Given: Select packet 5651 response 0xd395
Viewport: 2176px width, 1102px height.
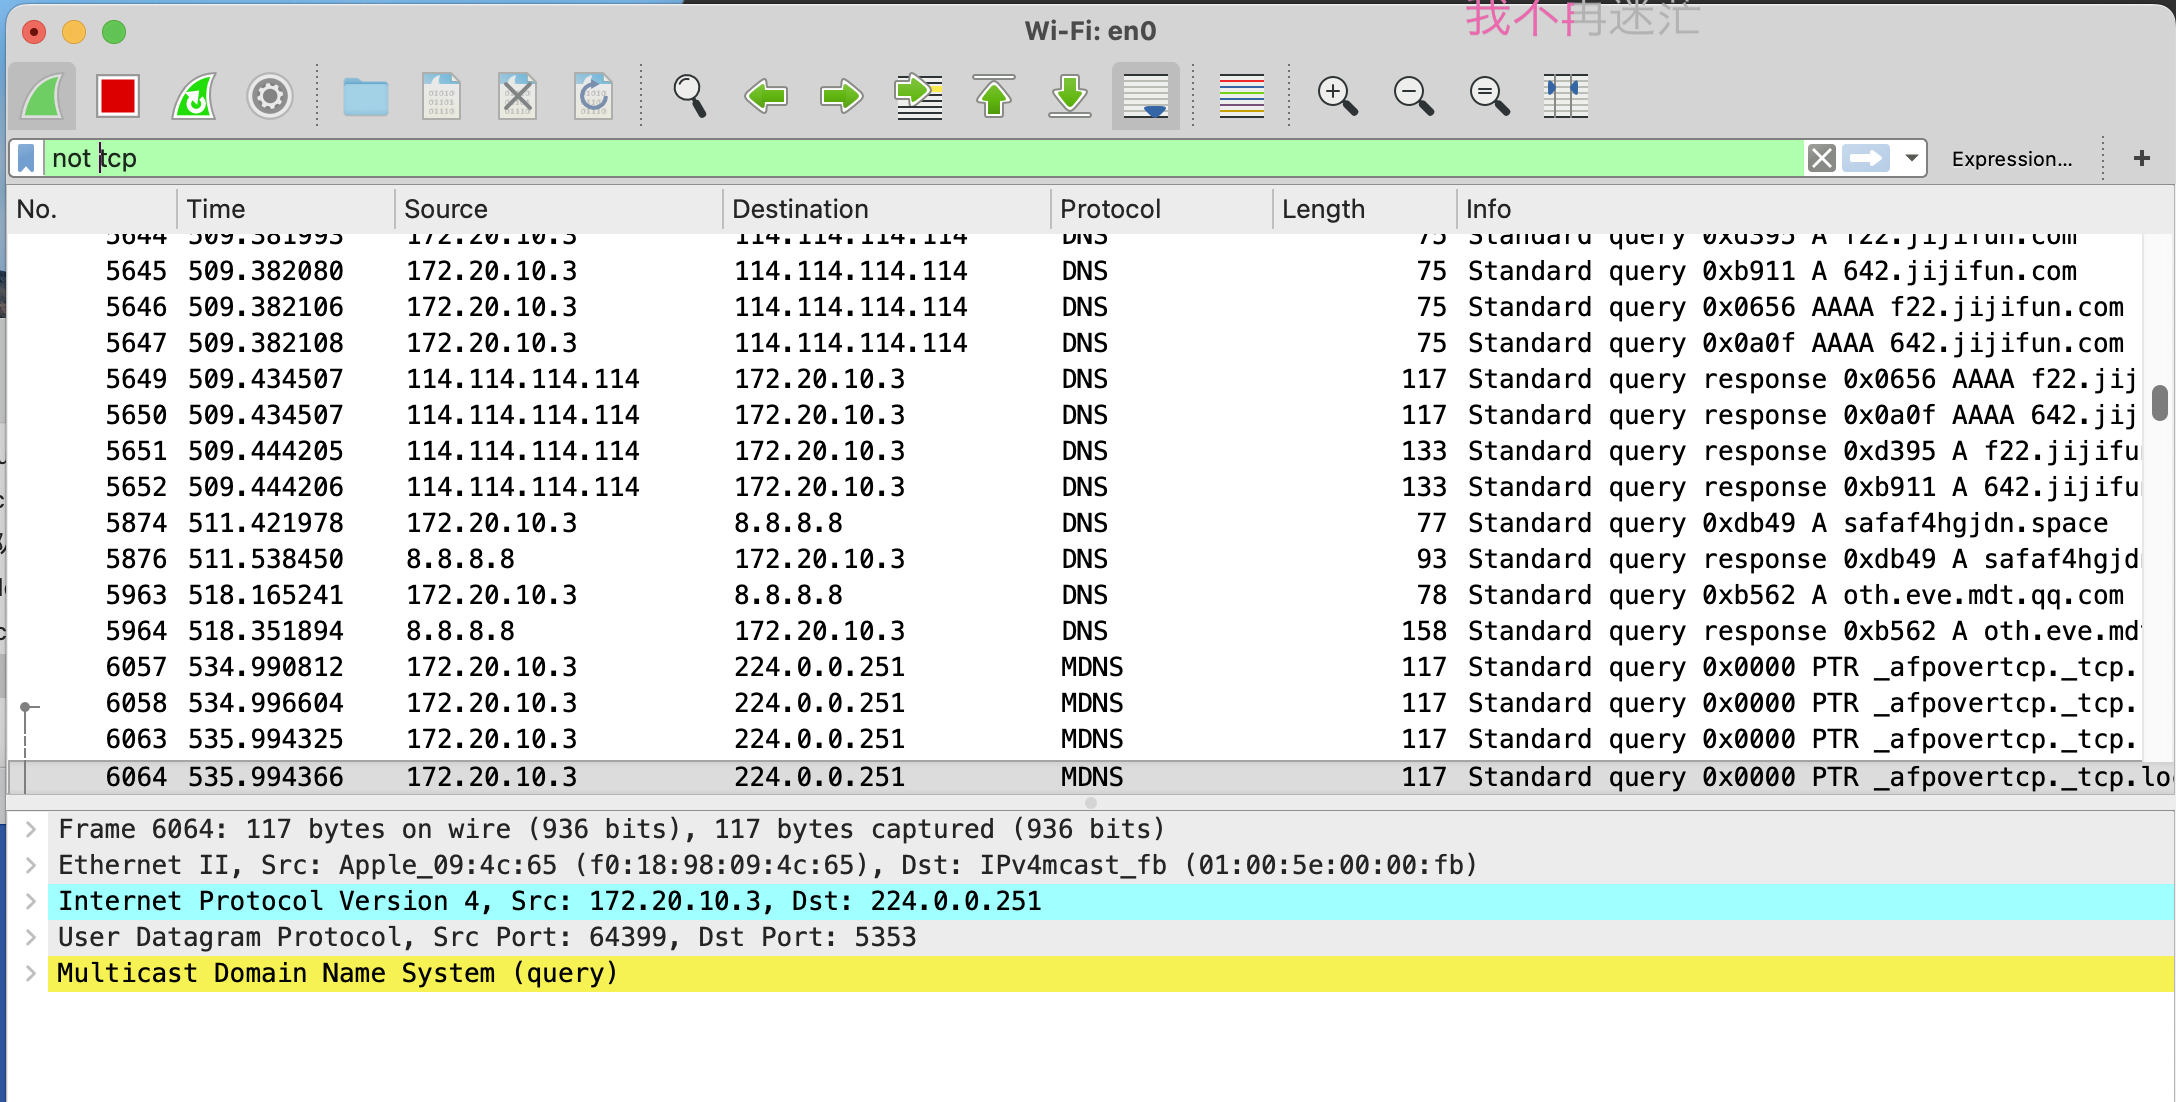Looking at the screenshot, I should click(x=1075, y=451).
